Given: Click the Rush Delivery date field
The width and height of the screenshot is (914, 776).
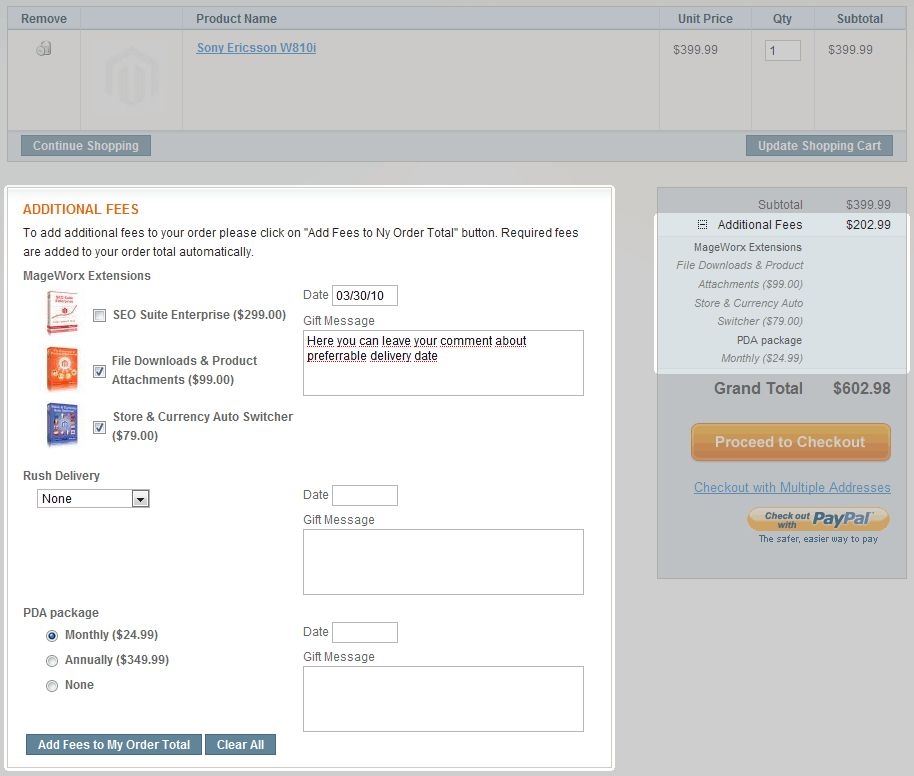Looking at the screenshot, I should 365,496.
